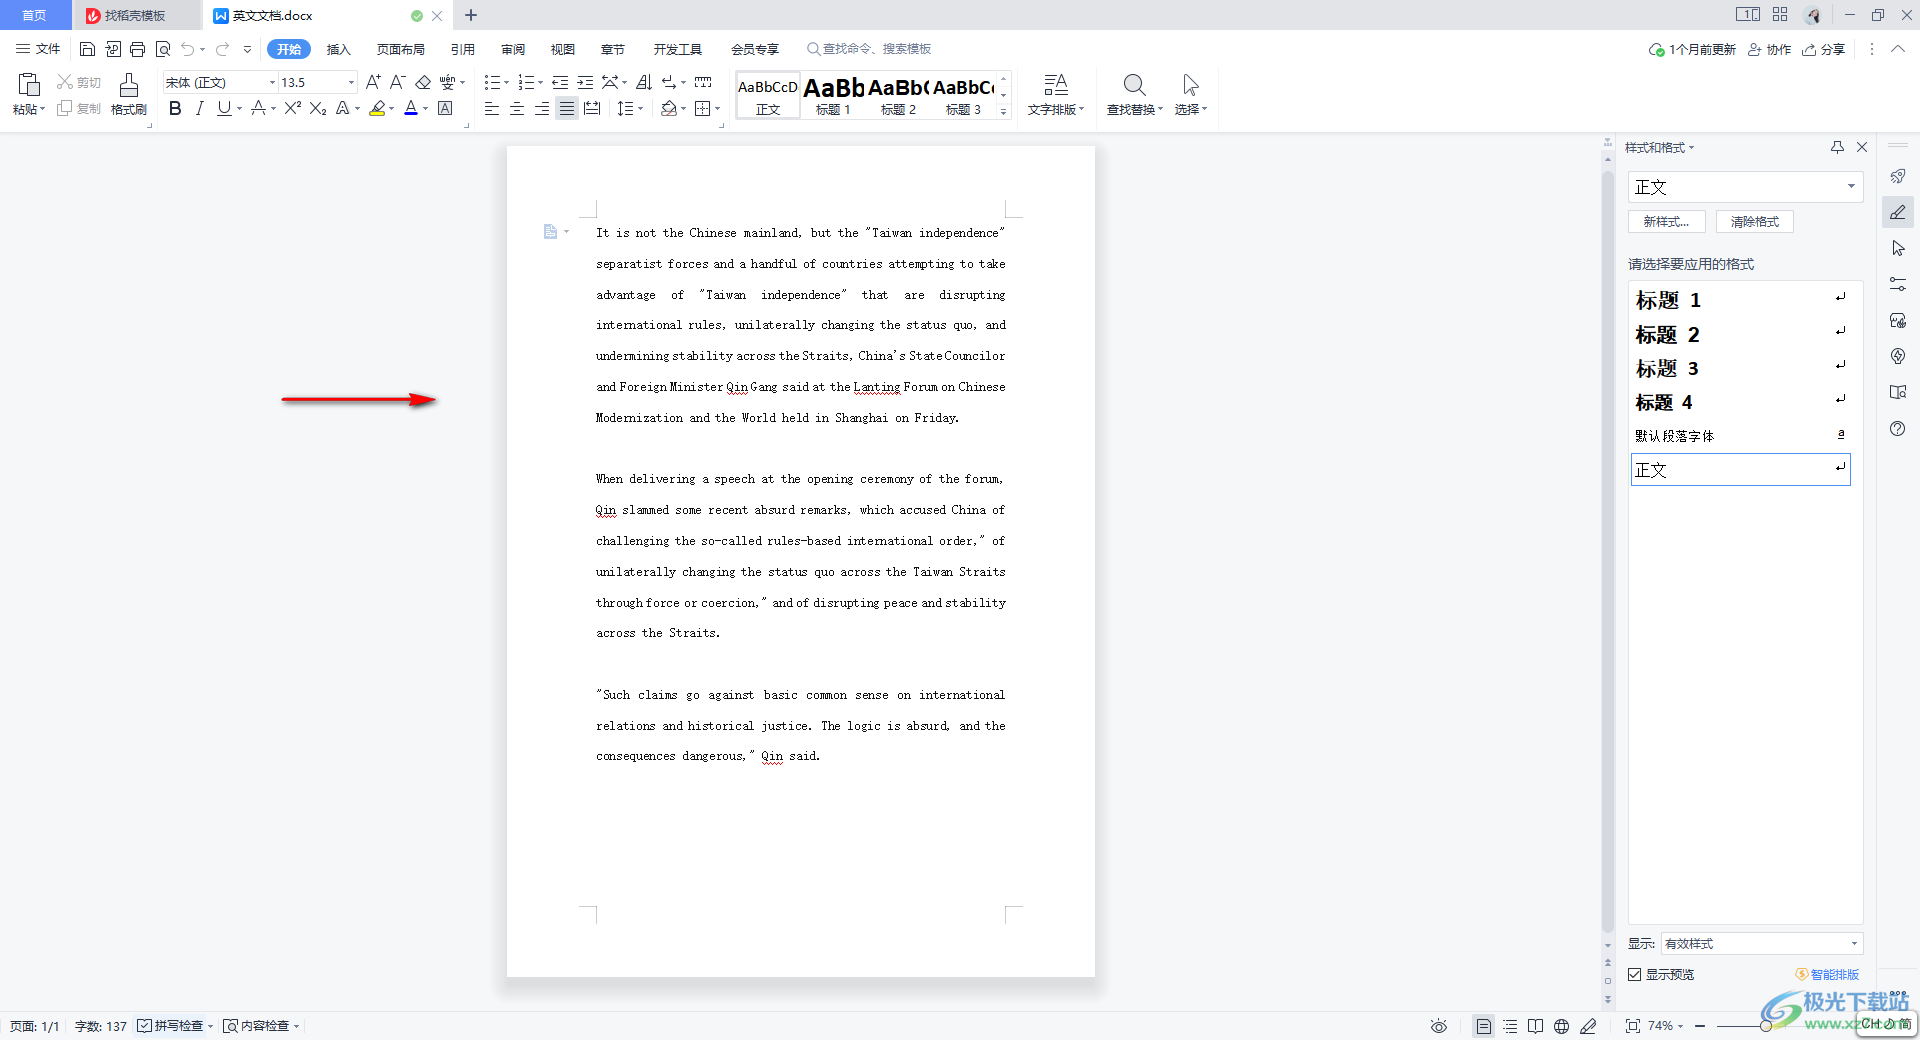This screenshot has width=1920, height=1040.
Task: Click the Character Border icon
Action: (445, 108)
